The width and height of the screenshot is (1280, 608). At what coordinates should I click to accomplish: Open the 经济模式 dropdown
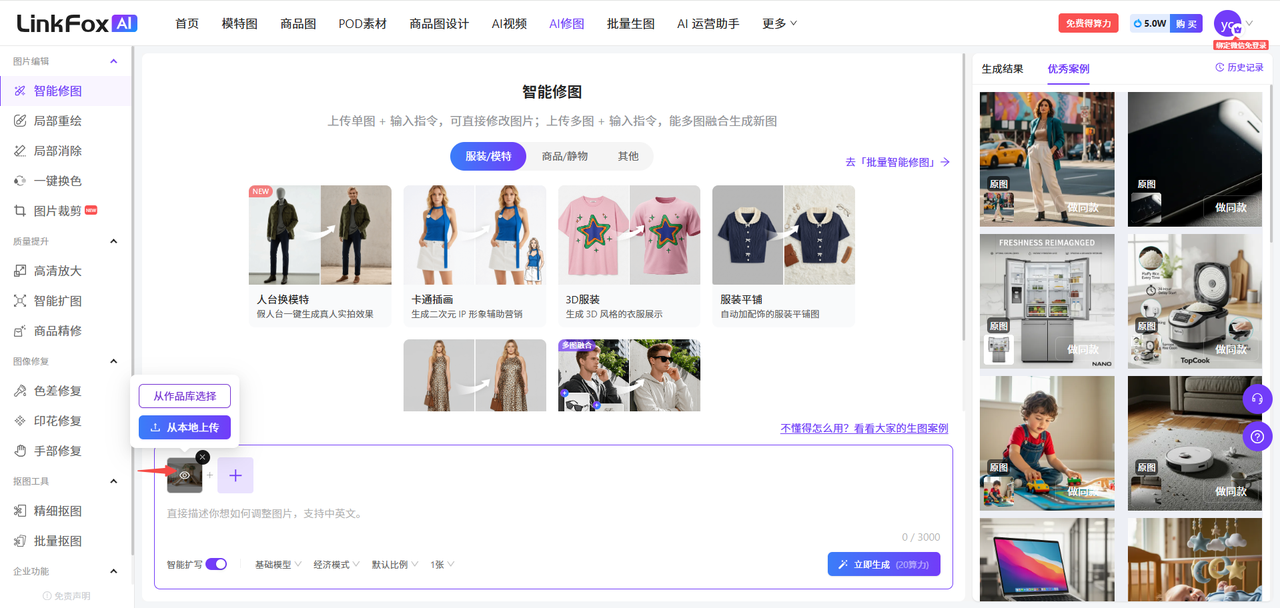337,565
